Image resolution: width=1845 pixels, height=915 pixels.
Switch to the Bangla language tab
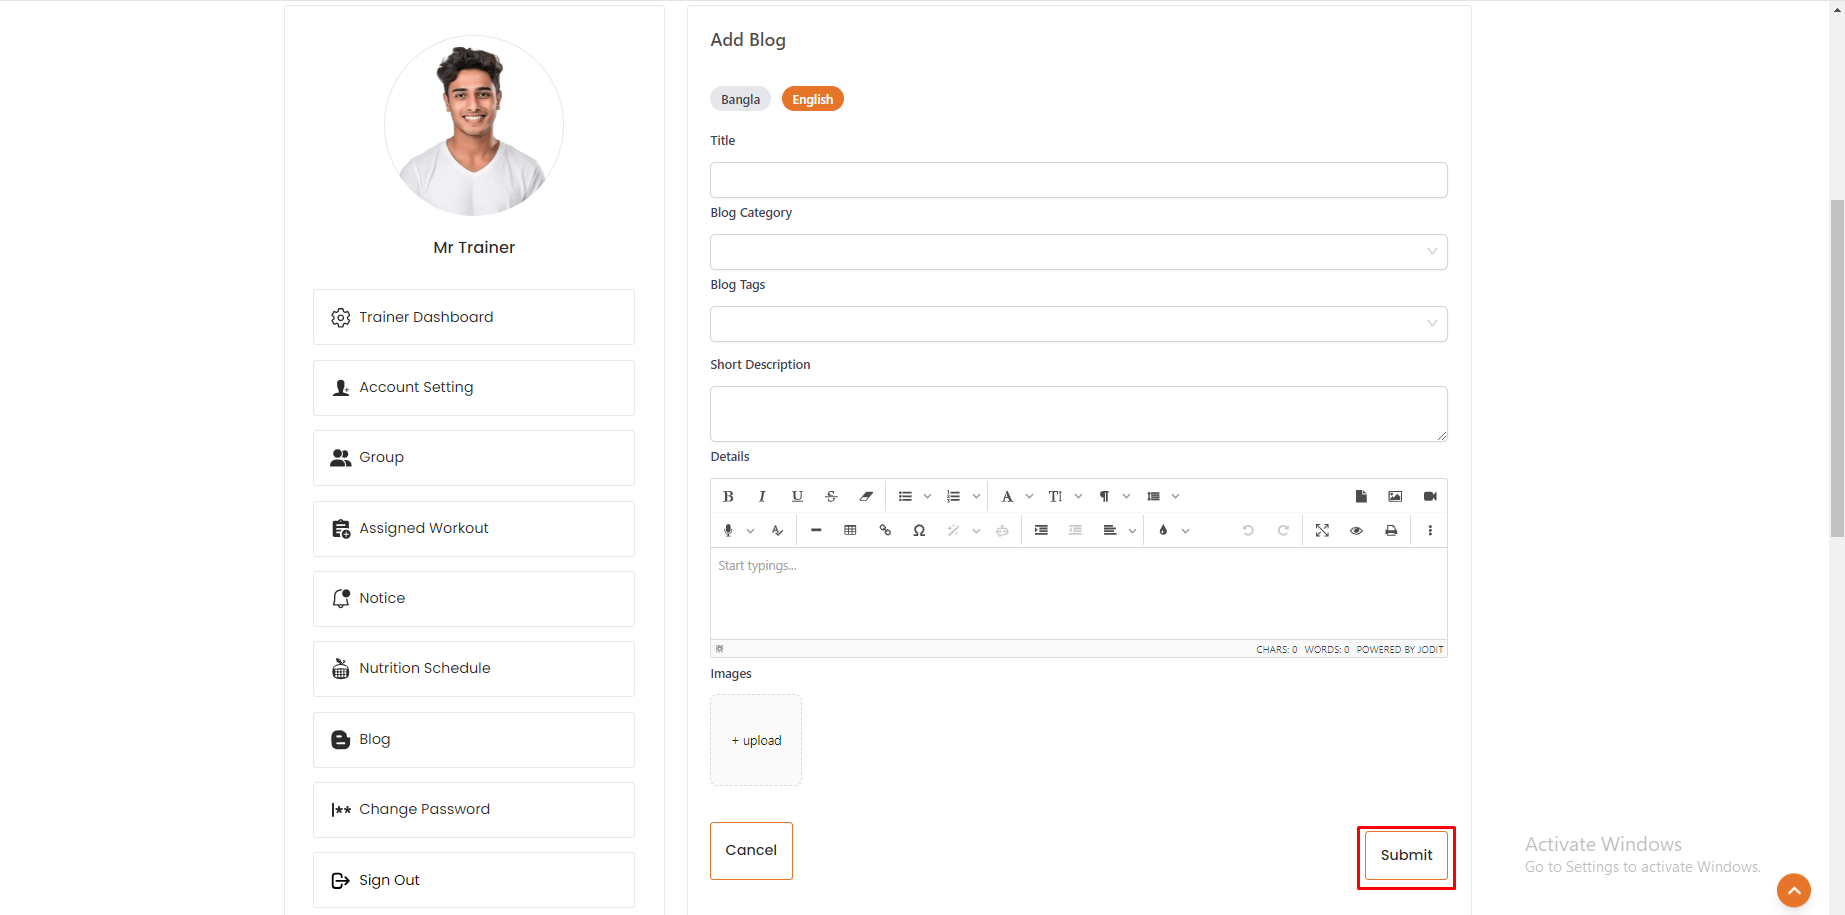[740, 99]
